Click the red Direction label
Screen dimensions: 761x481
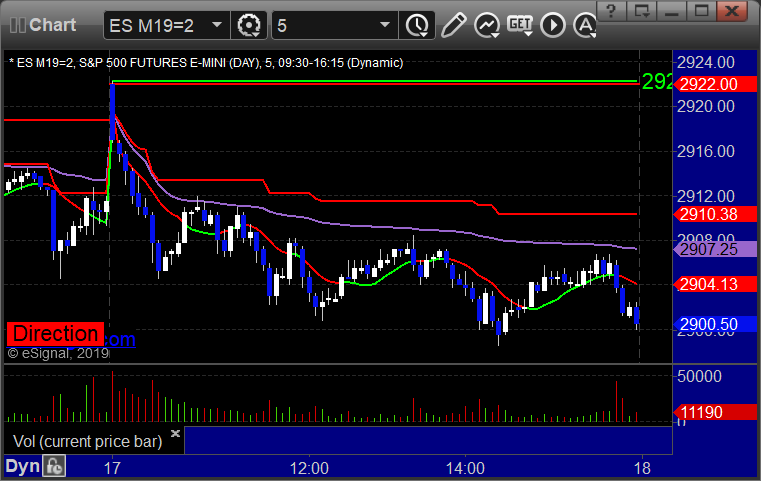click(x=55, y=334)
